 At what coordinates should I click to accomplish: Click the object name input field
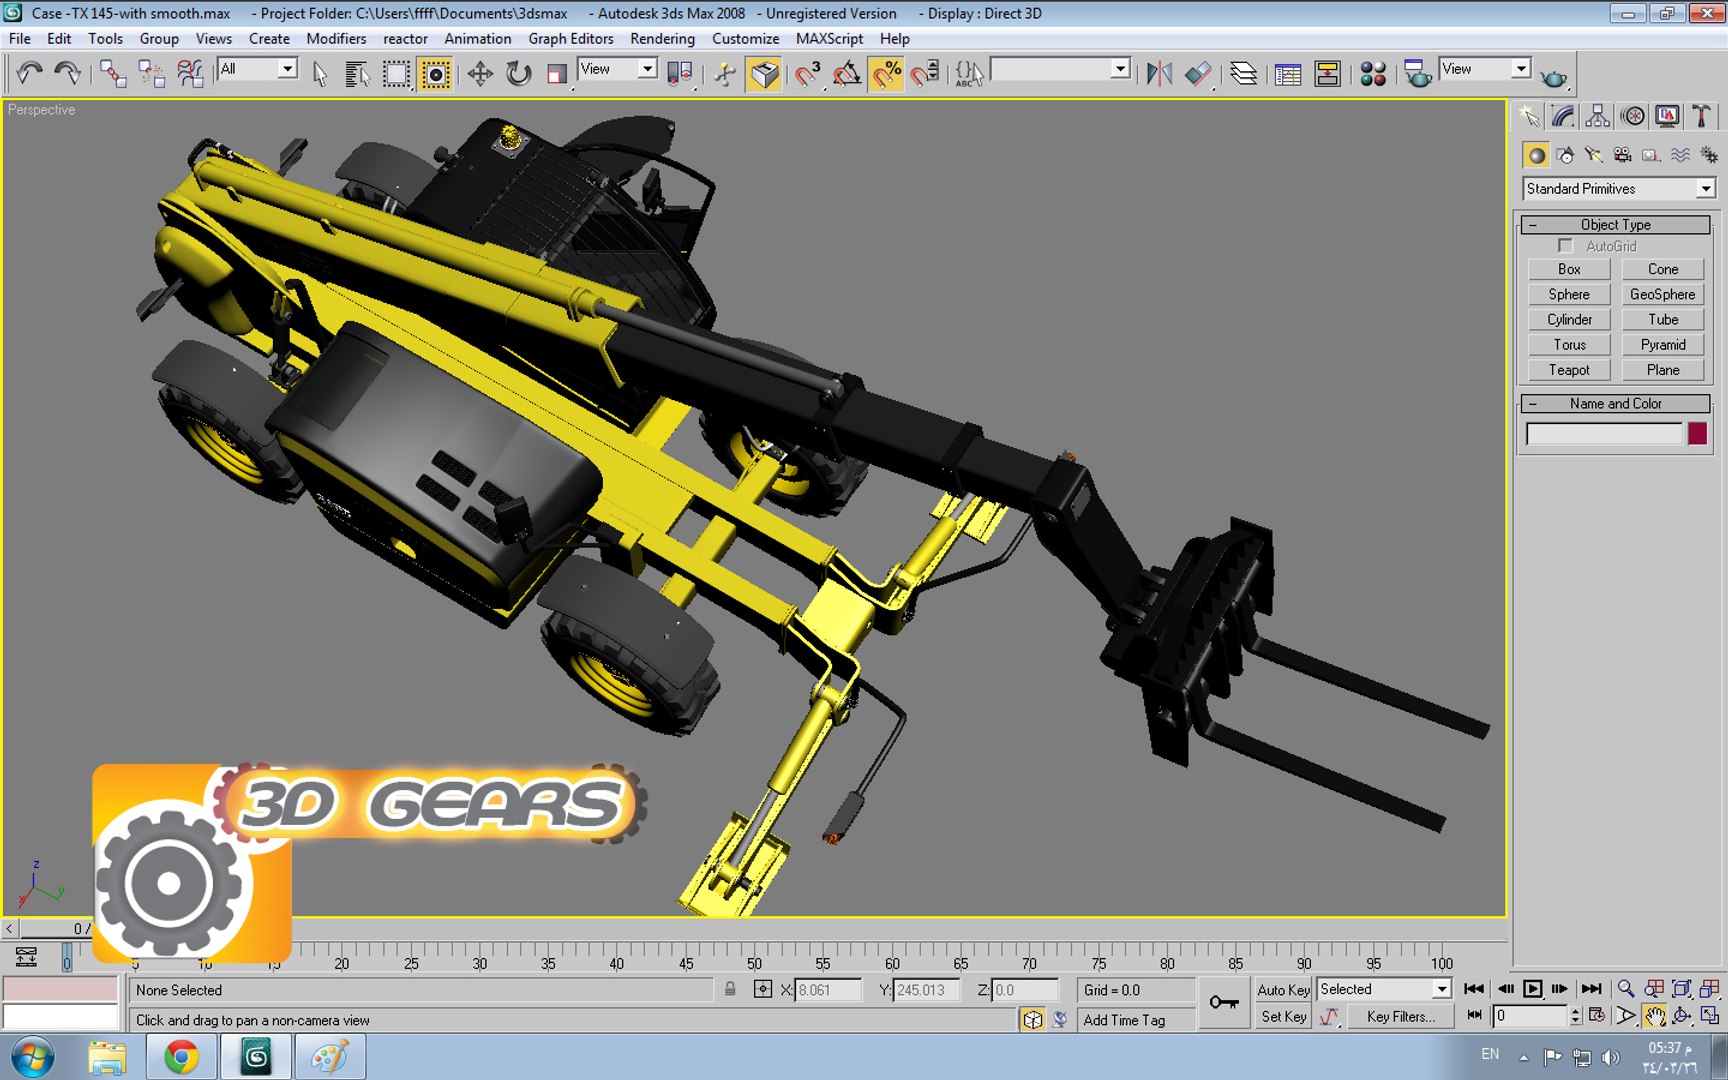[x=1605, y=434]
